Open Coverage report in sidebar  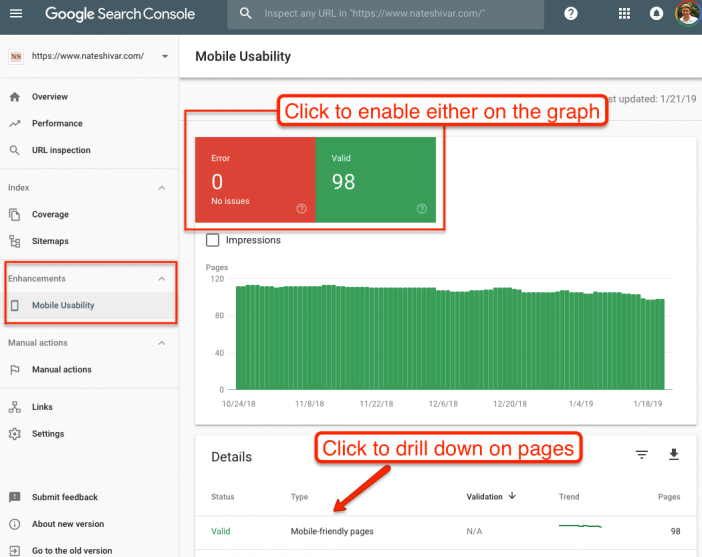89,214
